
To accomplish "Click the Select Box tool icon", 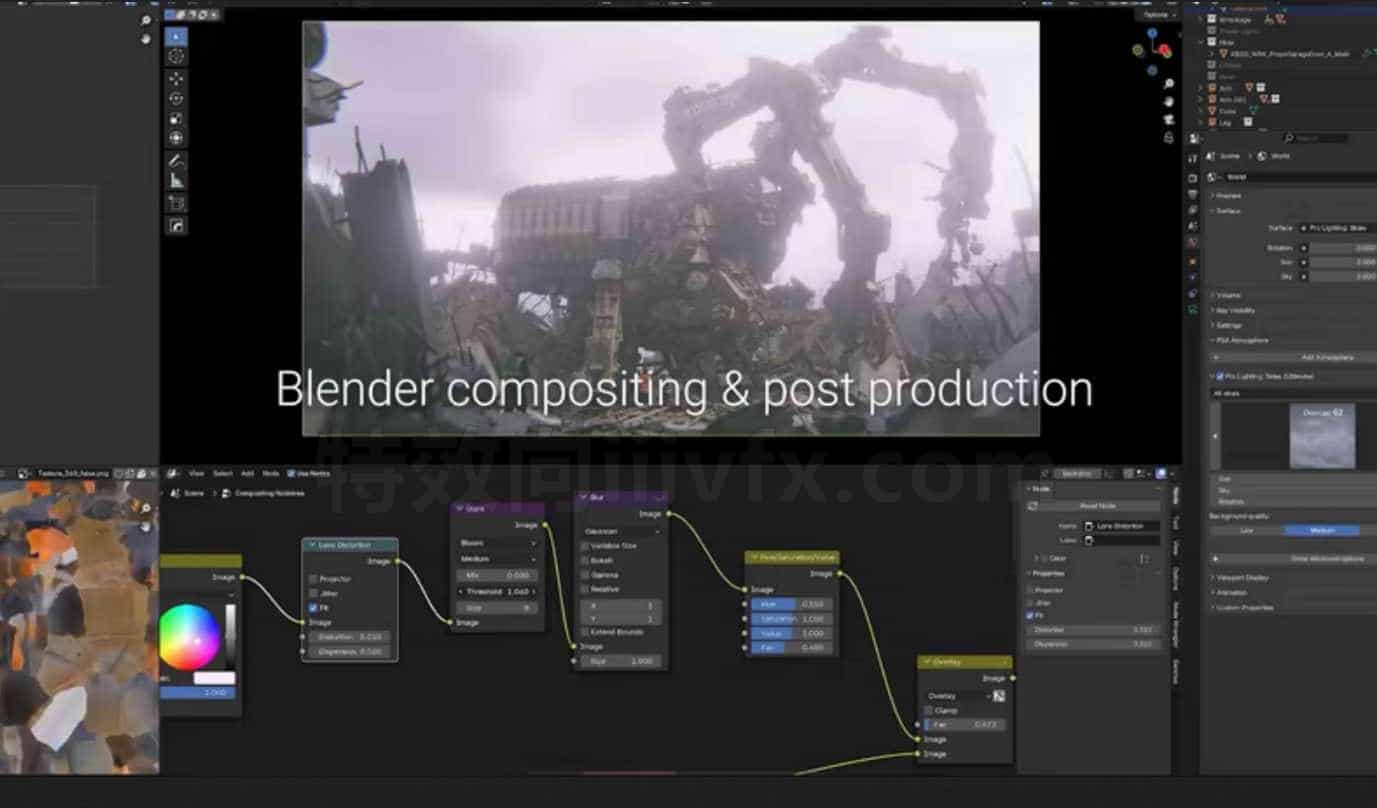I will 176,35.
